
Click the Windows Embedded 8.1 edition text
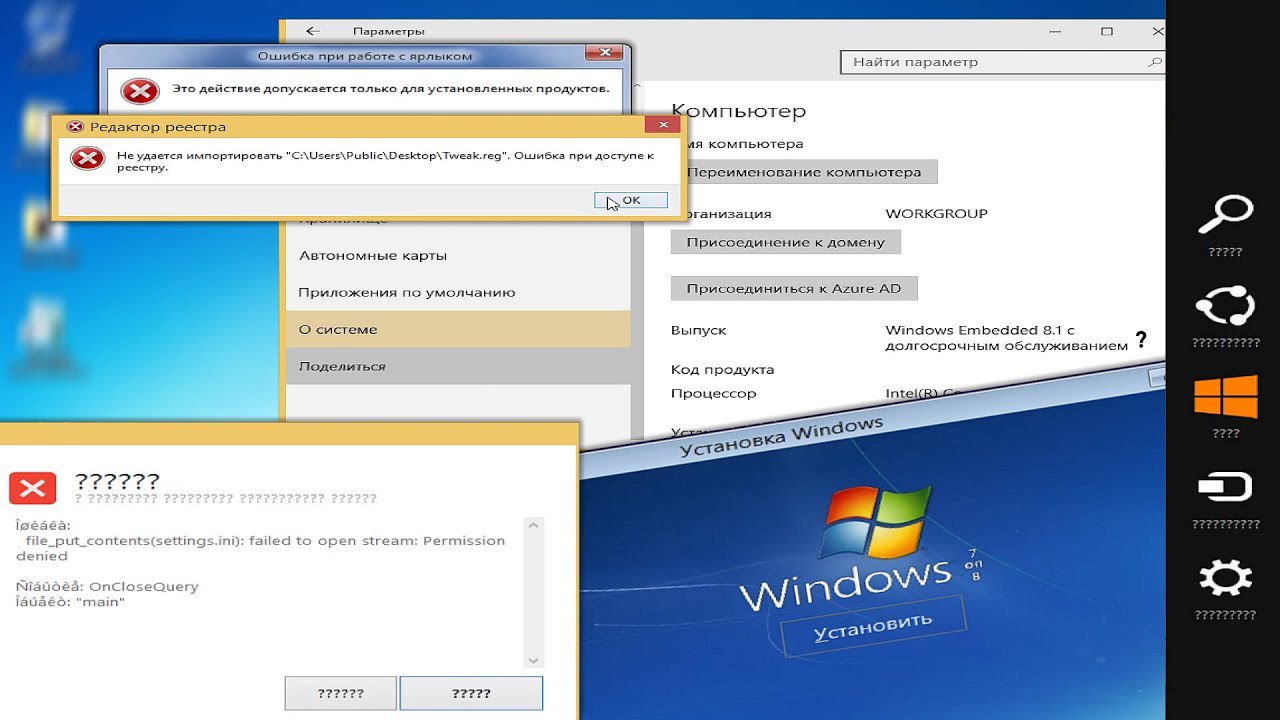pyautogui.click(x=1006, y=338)
